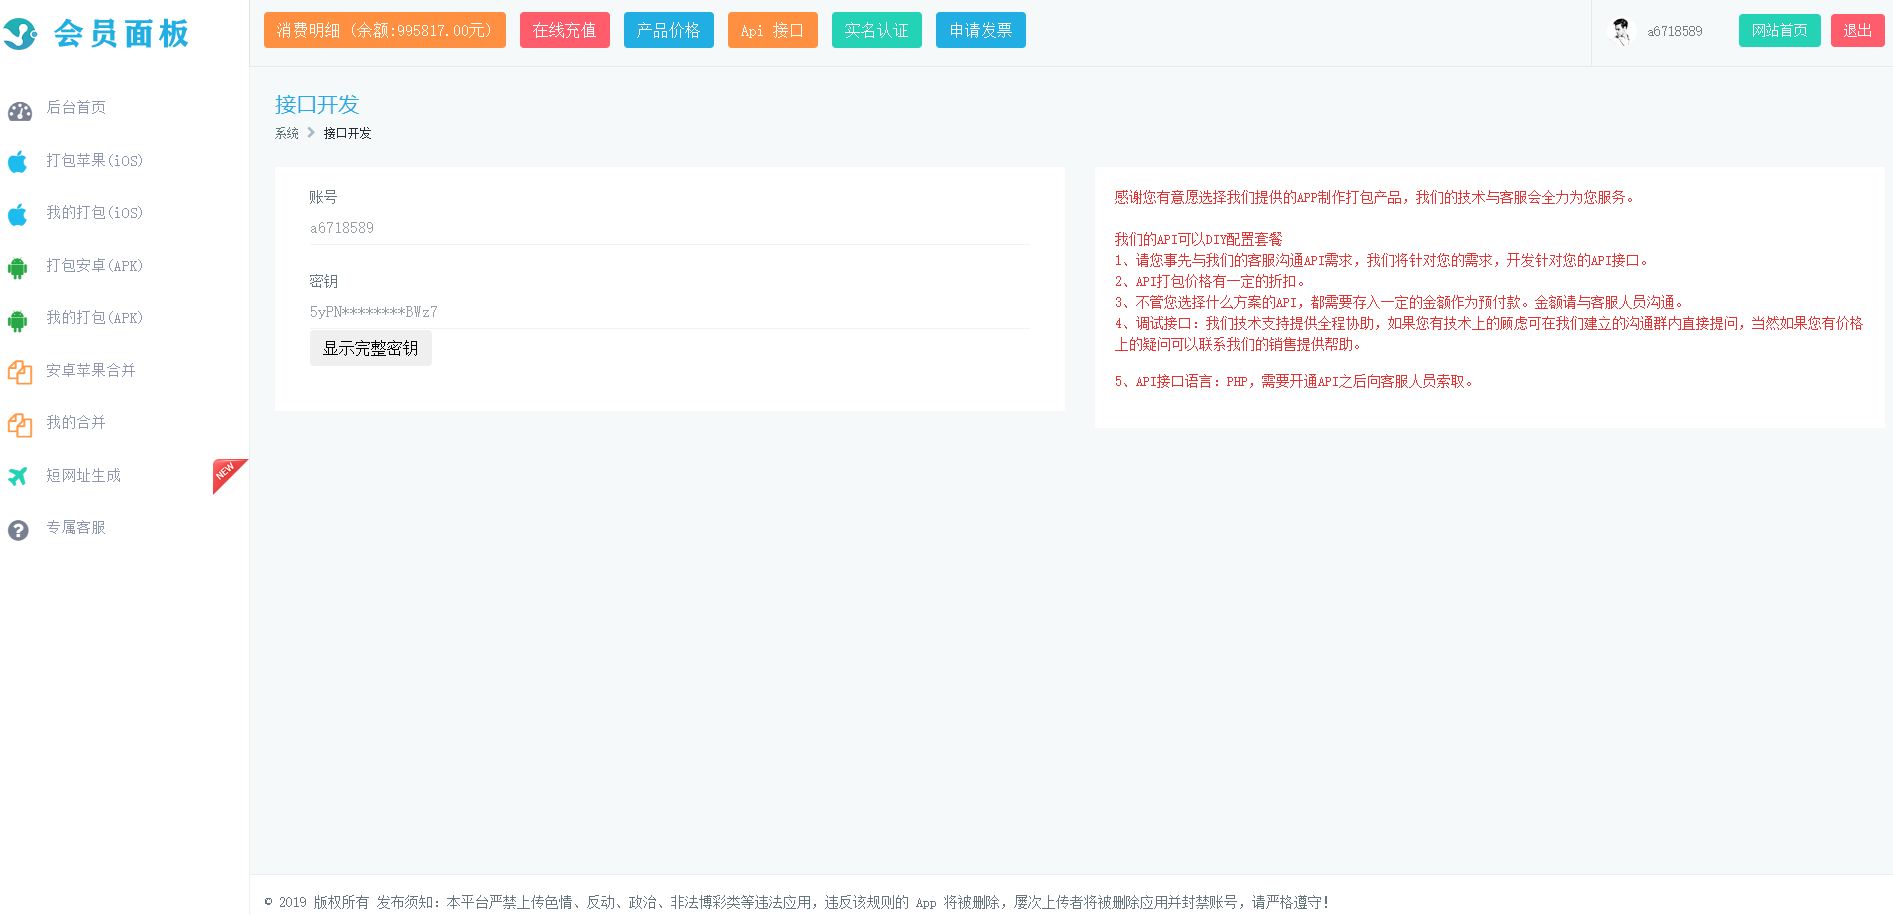Click the 2019 版权所有 footer notice
Viewport: 1893px width, 915px height.
pyautogui.click(x=797, y=902)
